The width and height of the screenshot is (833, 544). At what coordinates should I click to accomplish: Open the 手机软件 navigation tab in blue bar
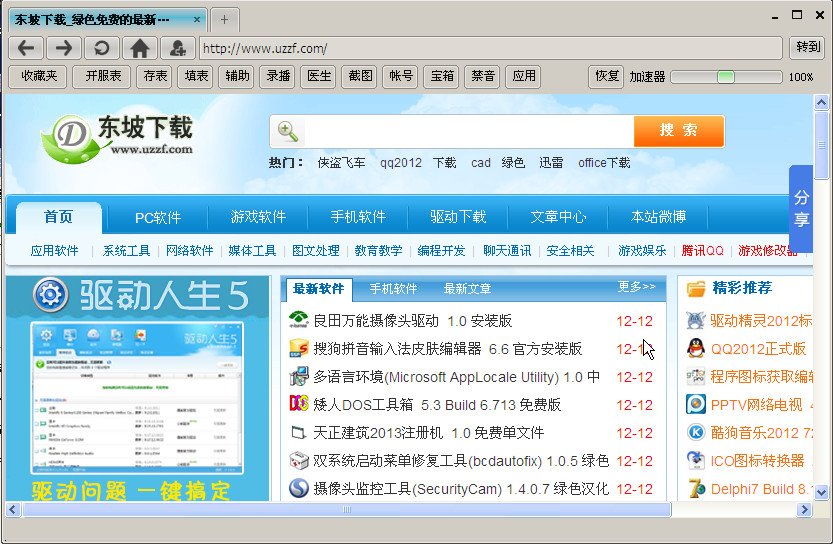coord(358,217)
